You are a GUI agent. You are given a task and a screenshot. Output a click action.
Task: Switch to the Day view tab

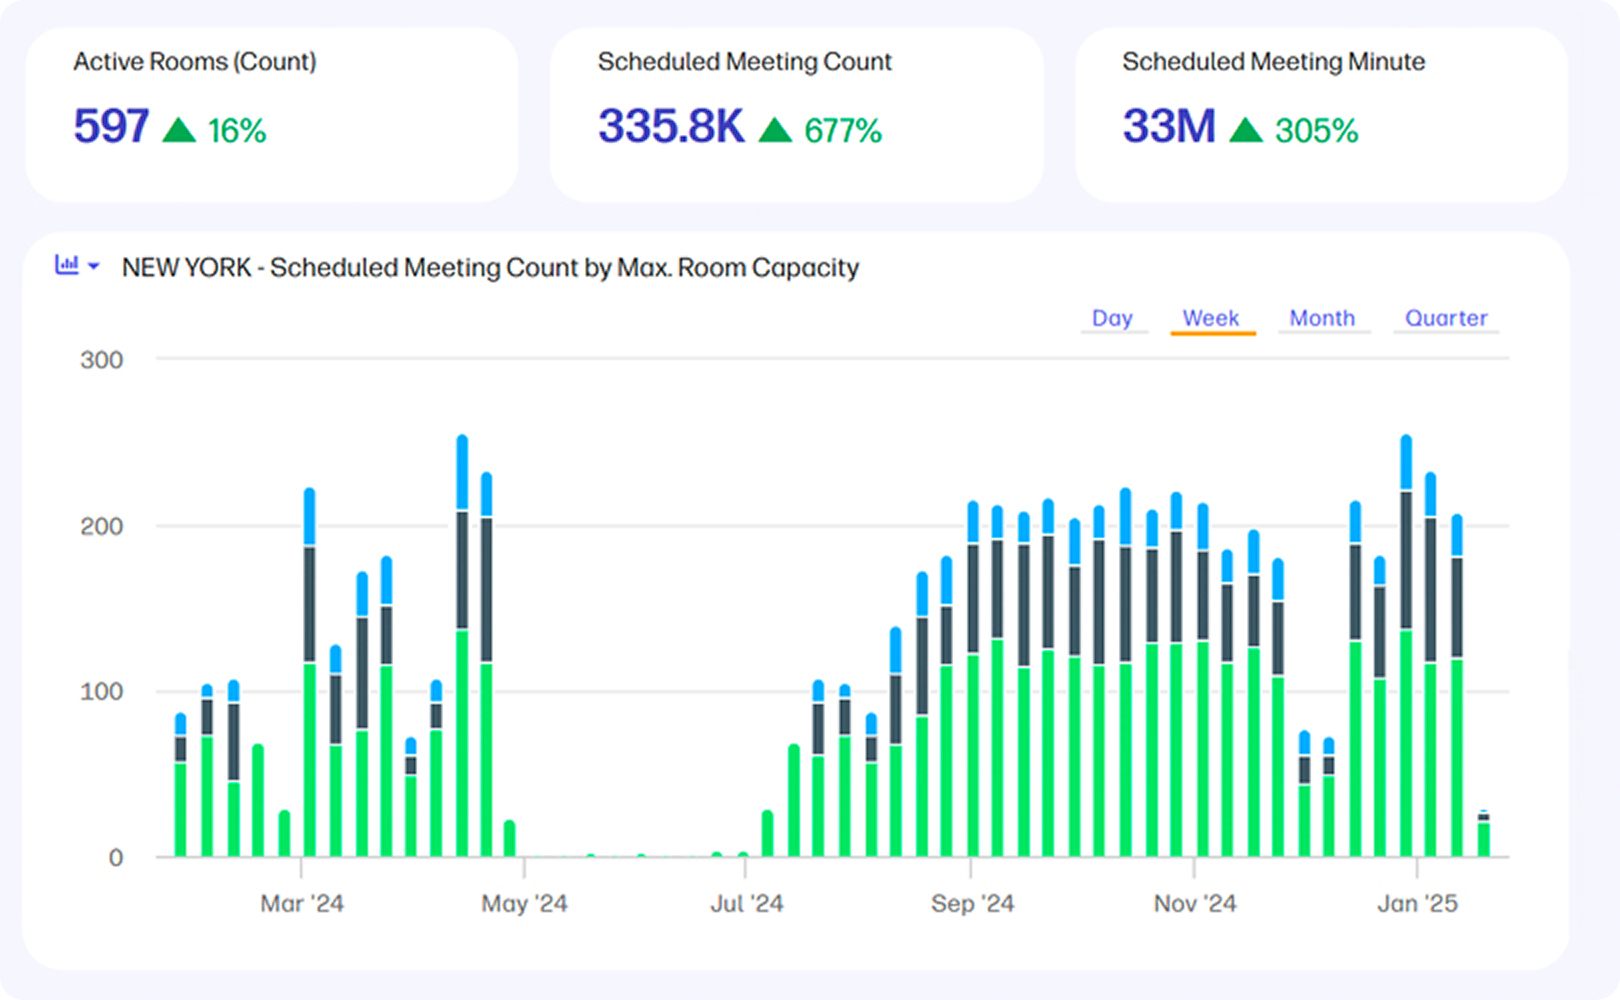pyautogui.click(x=1112, y=318)
